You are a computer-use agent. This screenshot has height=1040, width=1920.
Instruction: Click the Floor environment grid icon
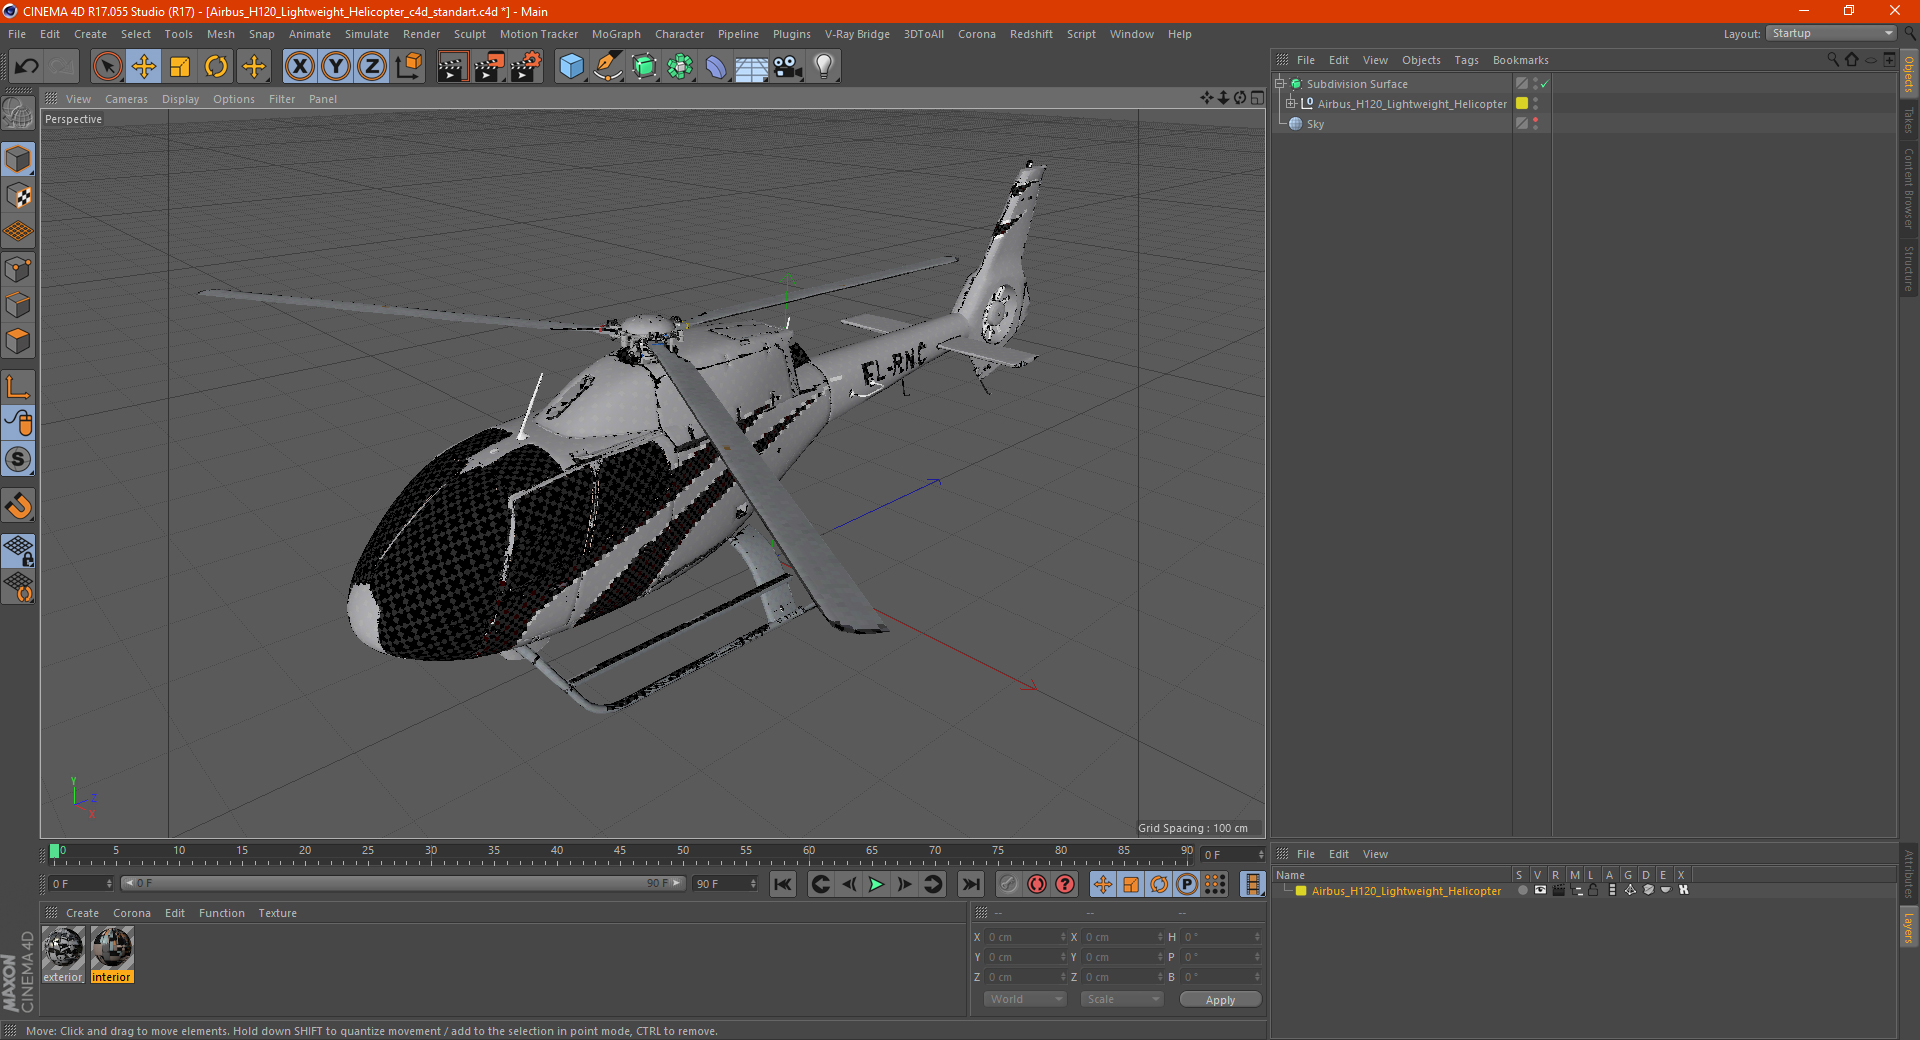[751, 67]
